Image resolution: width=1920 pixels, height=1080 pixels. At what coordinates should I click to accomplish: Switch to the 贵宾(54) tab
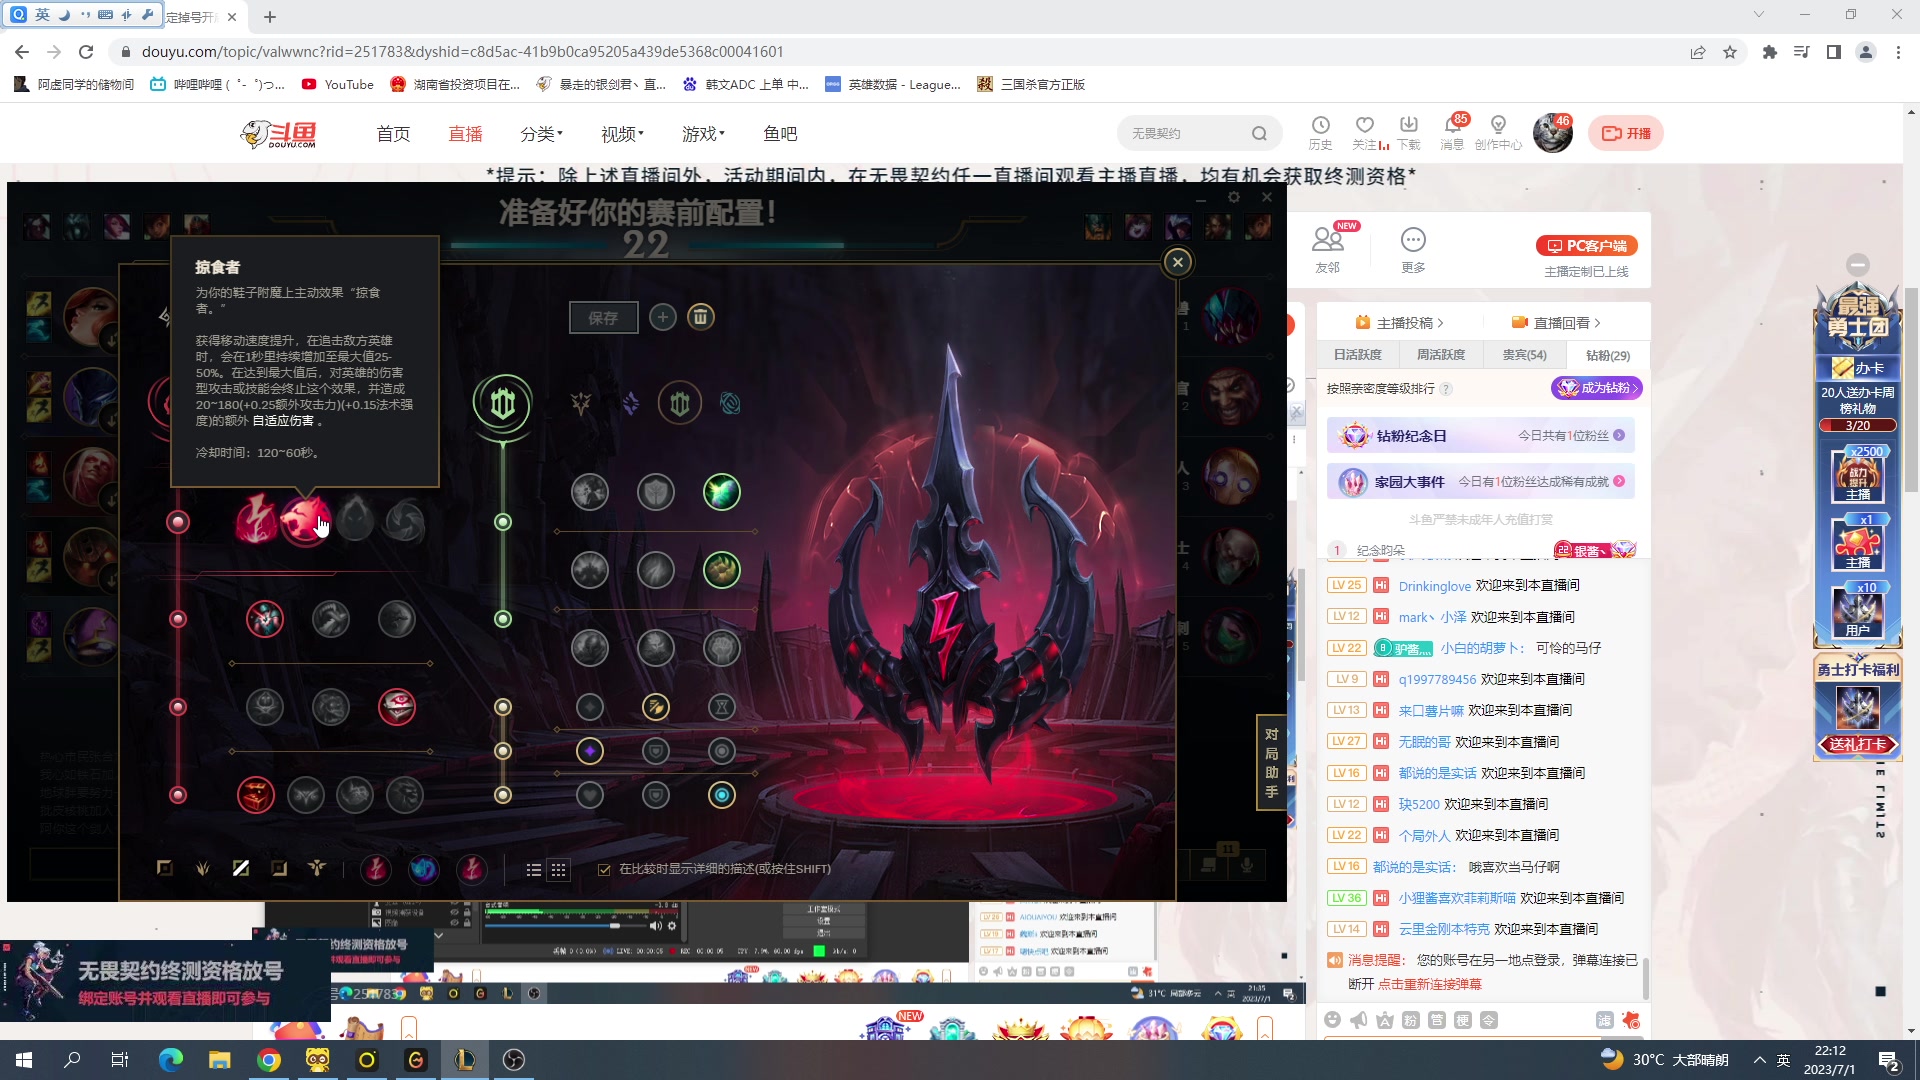click(x=1524, y=355)
